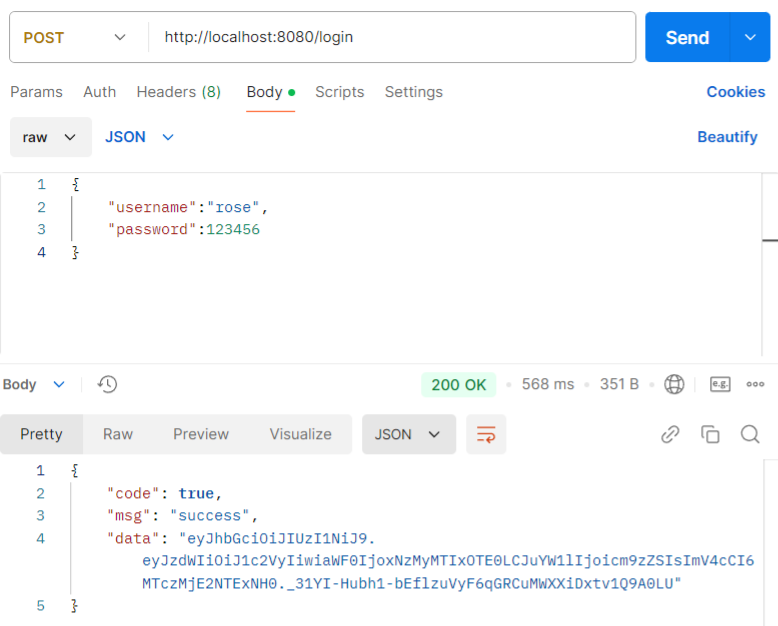Click the copy response icon
Image resolution: width=778 pixels, height=626 pixels.
tap(710, 435)
